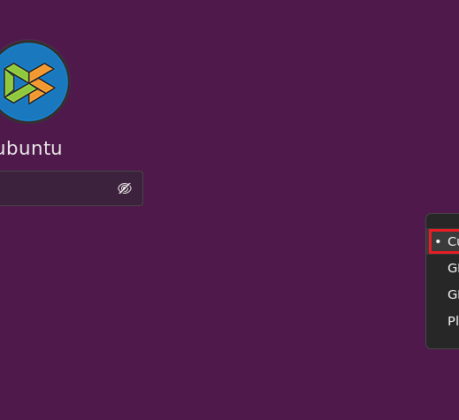The width and height of the screenshot is (459, 420).
Task: Choose the highlighted session entry starting with Cu
Action: coord(444,241)
